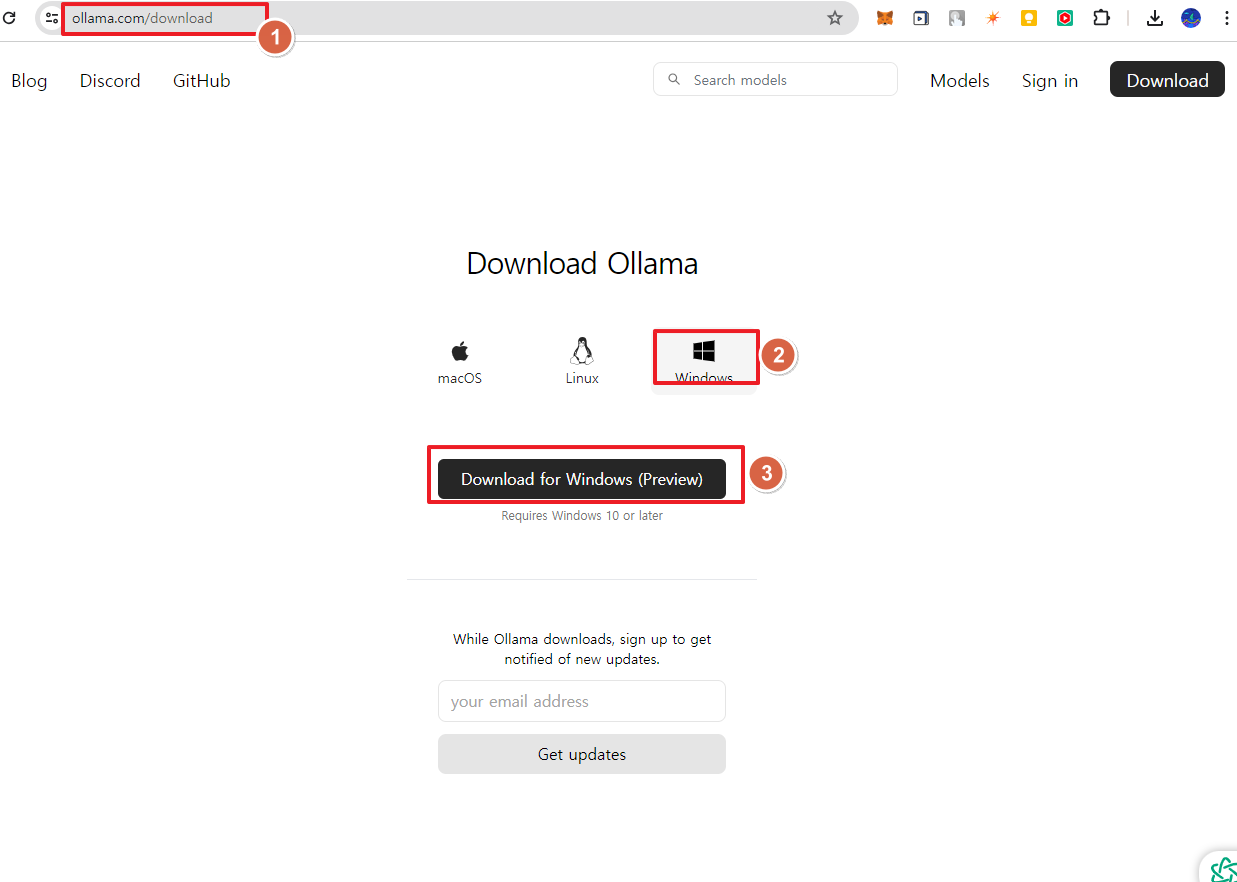Click the Download Ollama heading
1237x882 pixels.
[x=582, y=264]
